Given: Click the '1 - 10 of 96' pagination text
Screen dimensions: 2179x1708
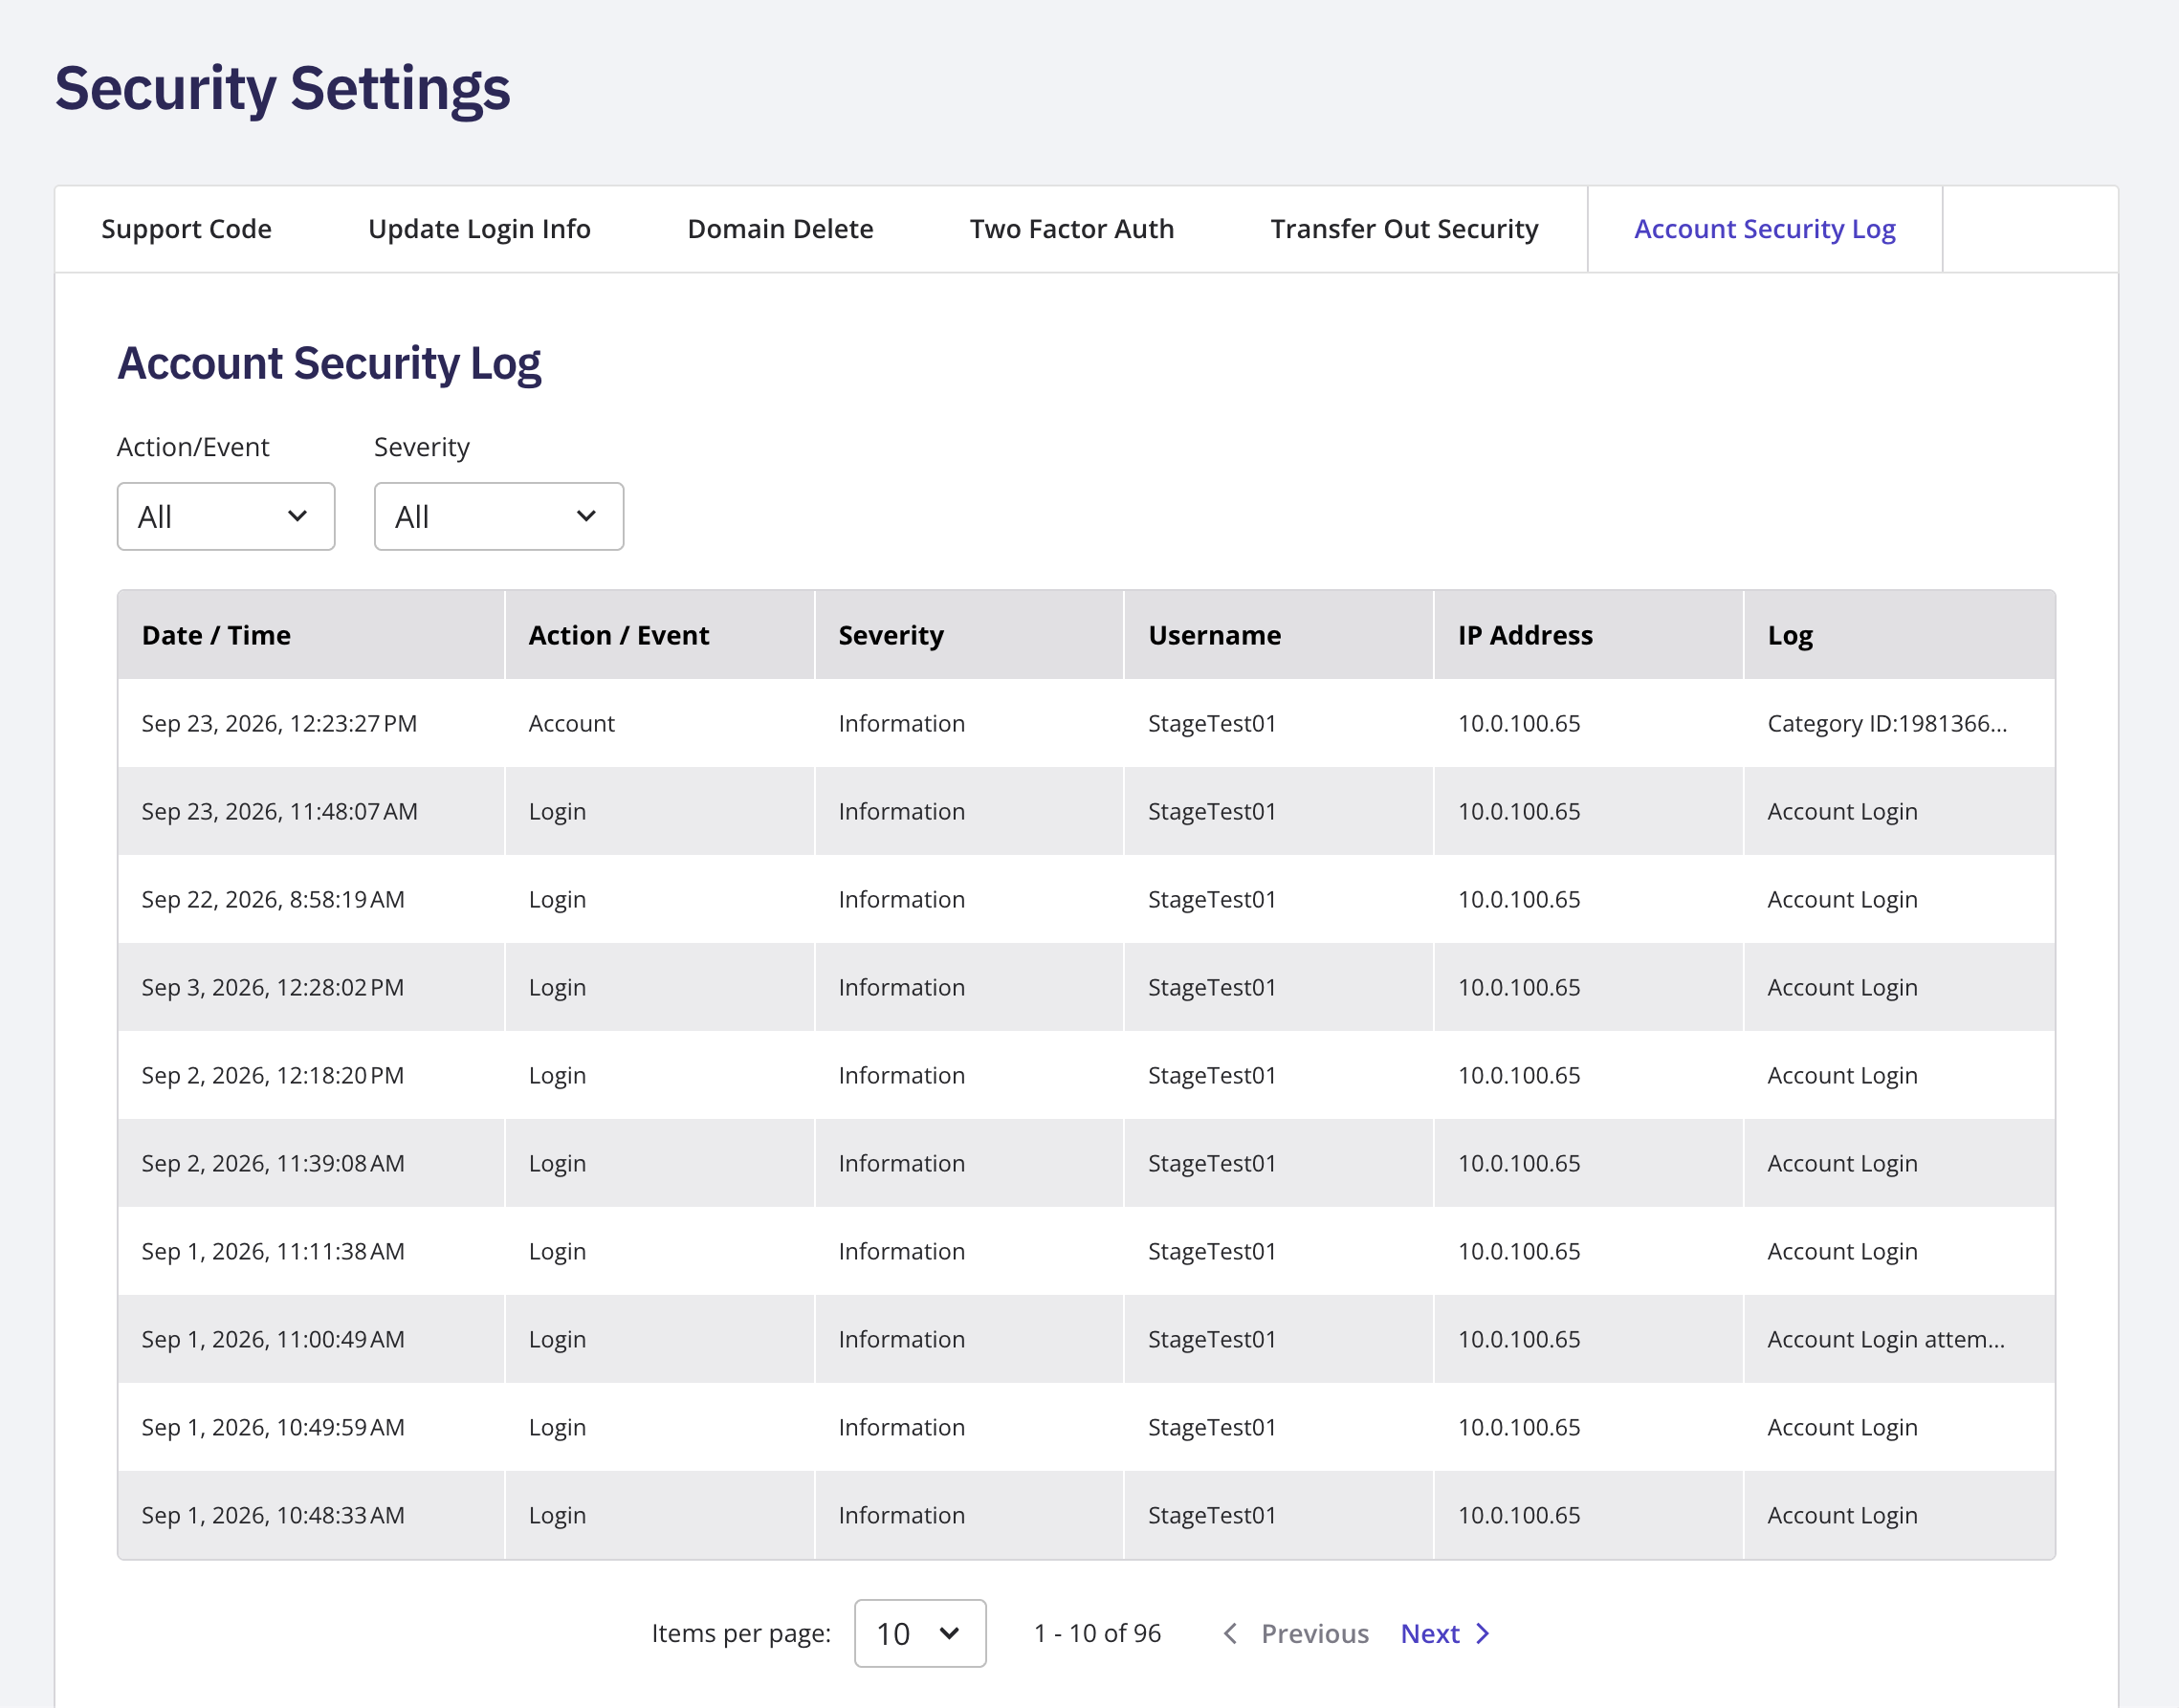Looking at the screenshot, I should (1097, 1633).
